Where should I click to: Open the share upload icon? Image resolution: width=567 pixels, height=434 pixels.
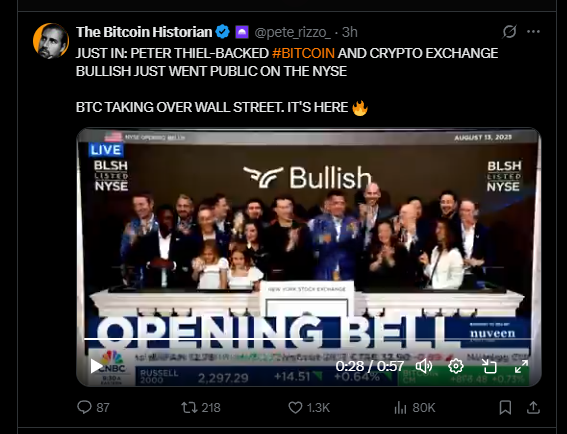pos(533,408)
